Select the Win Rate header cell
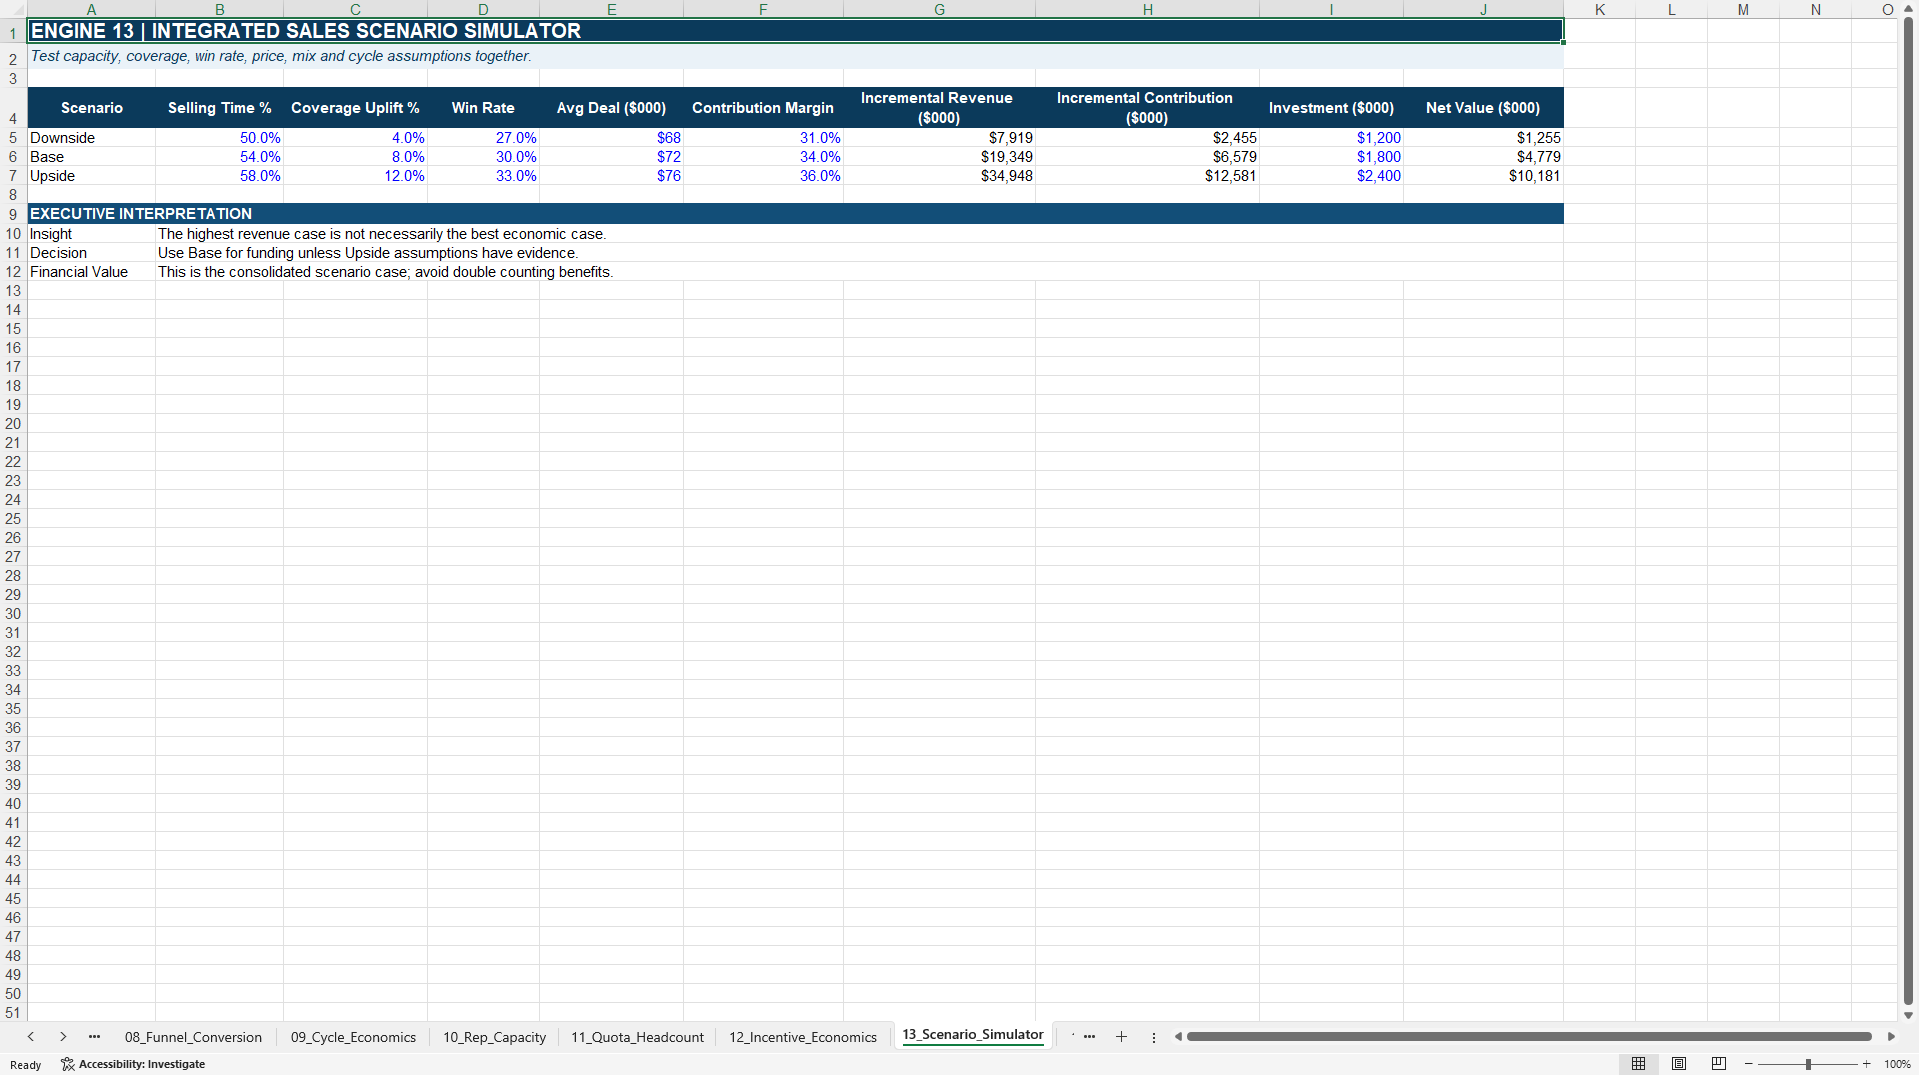 [483, 108]
